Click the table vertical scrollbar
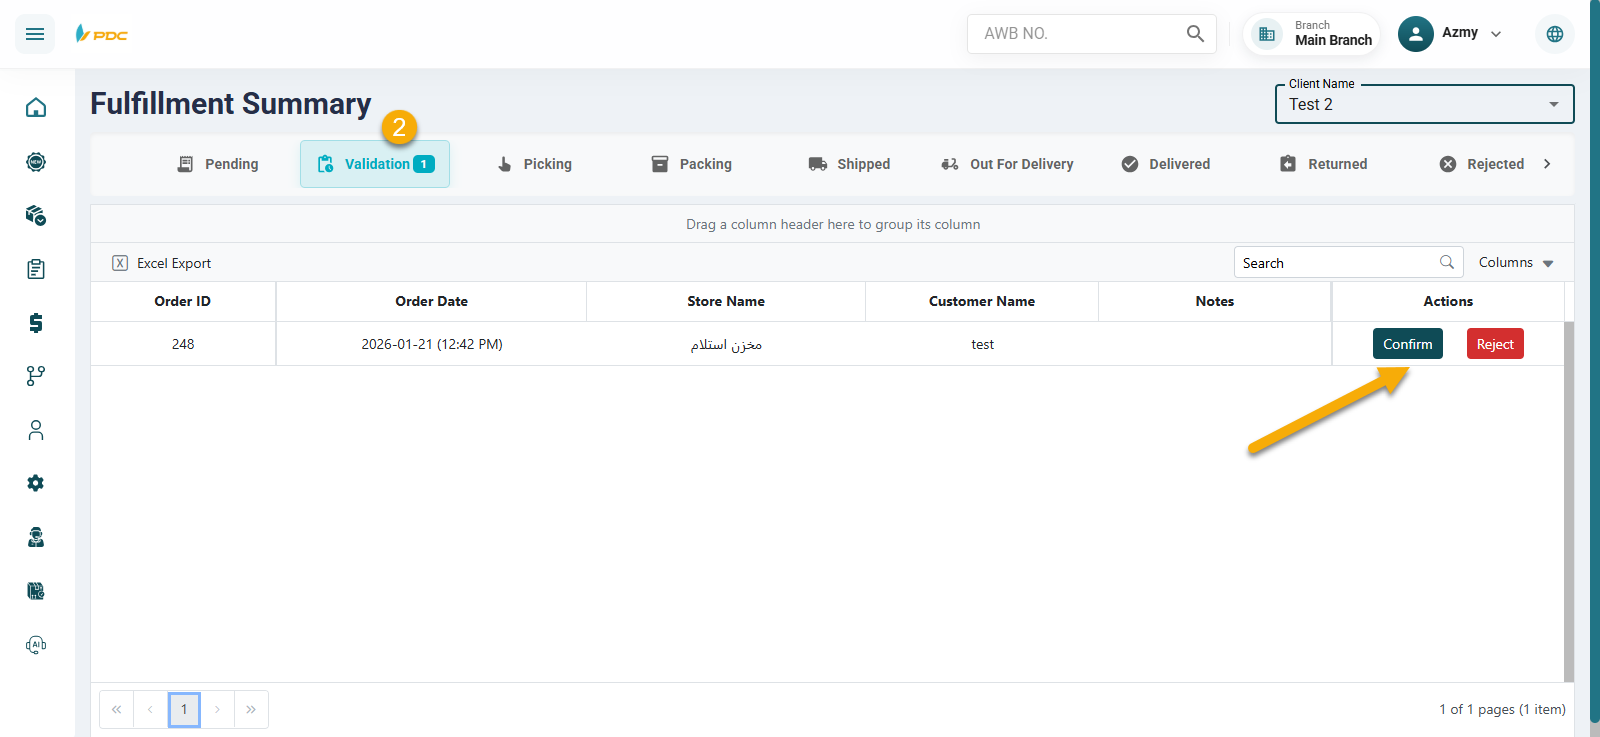The width and height of the screenshot is (1600, 737). [x=1569, y=500]
